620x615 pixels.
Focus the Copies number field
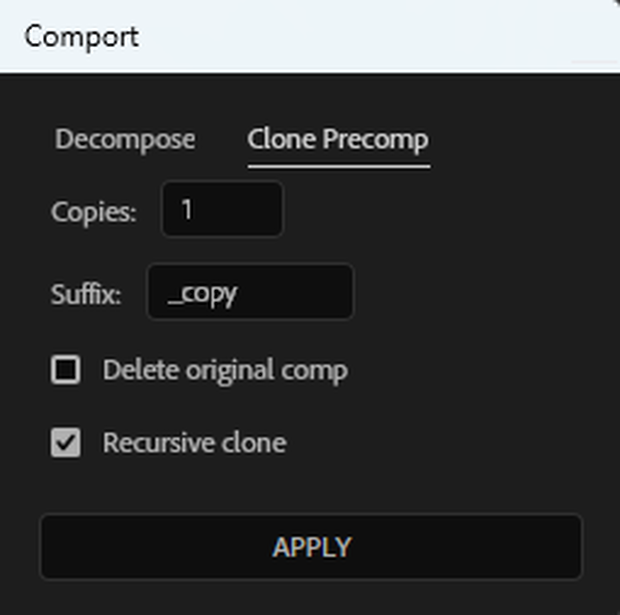[223, 209]
